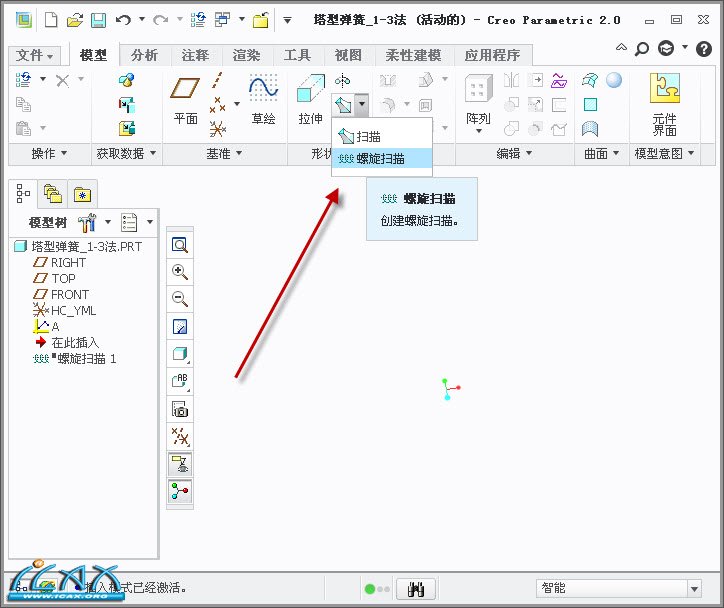Click the Zoom Out magnifier icon

point(180,299)
